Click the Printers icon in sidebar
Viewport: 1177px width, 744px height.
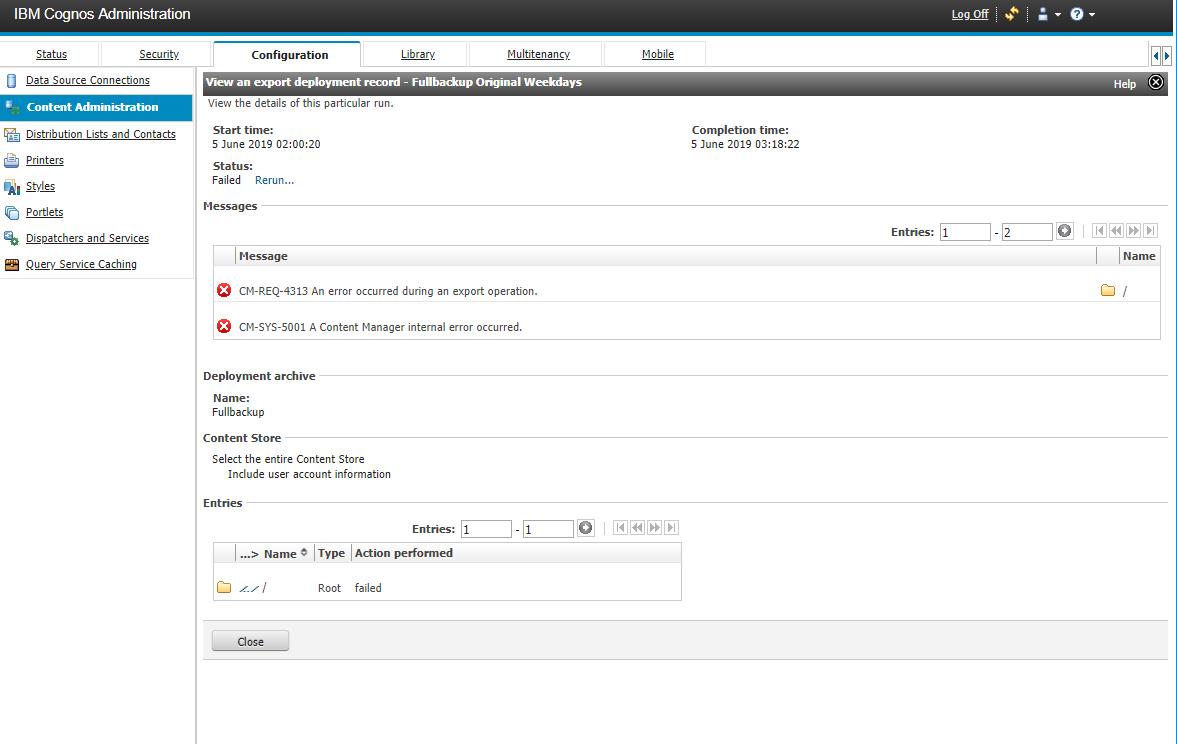12,161
